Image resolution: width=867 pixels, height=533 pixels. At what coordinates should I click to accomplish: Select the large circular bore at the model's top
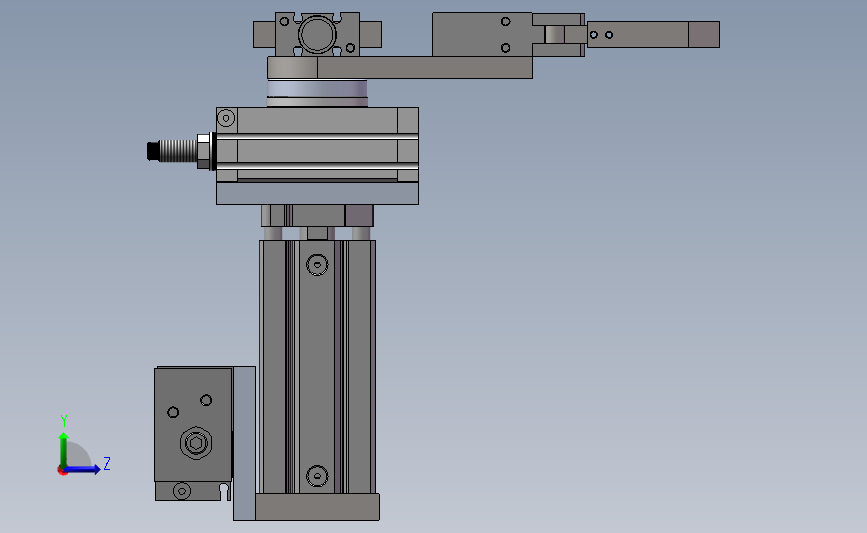317,34
